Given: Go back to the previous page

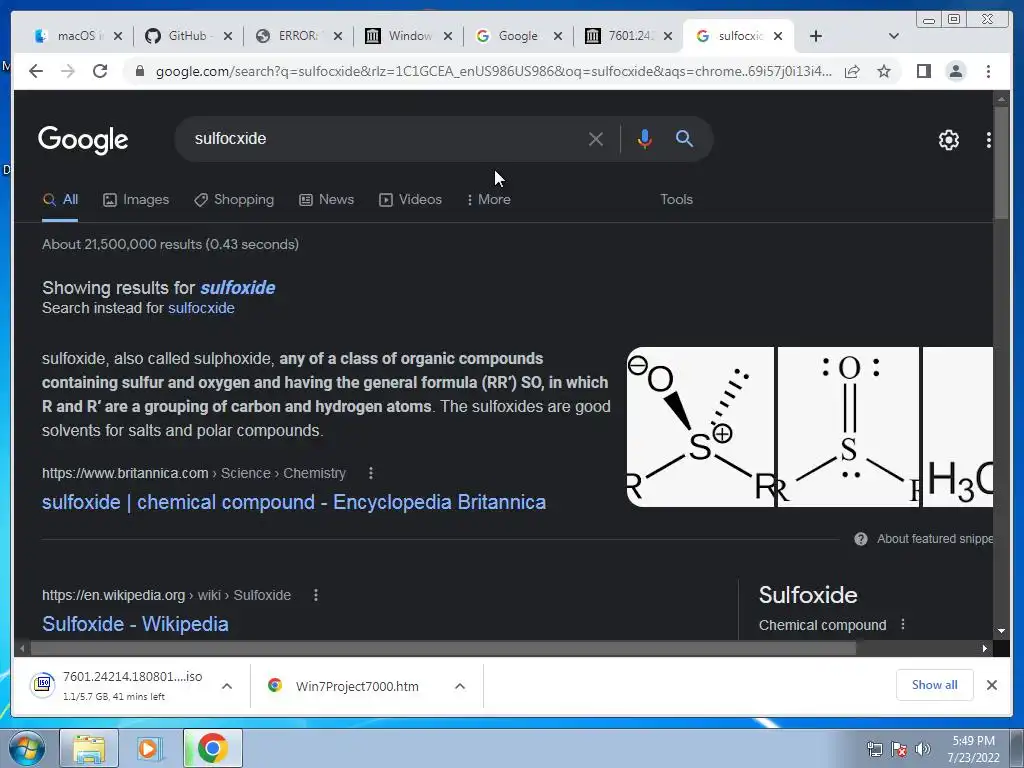Looking at the screenshot, I should click(x=36, y=71).
